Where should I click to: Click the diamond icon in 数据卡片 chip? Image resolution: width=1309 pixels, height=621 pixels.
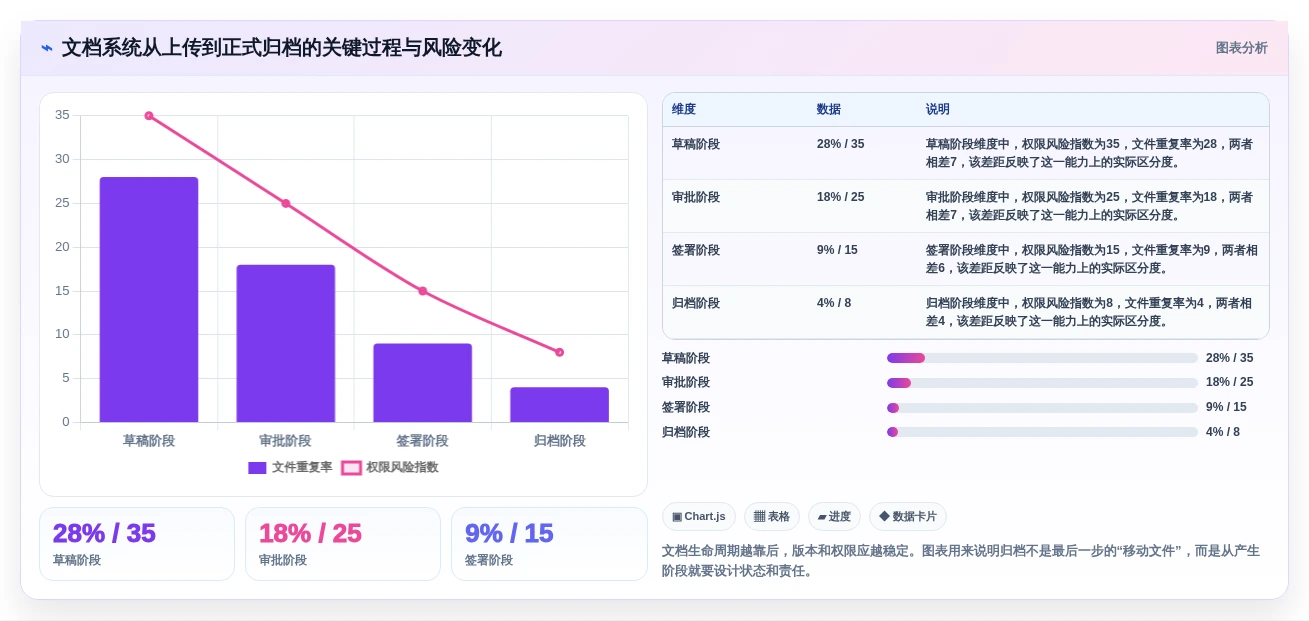click(x=884, y=517)
